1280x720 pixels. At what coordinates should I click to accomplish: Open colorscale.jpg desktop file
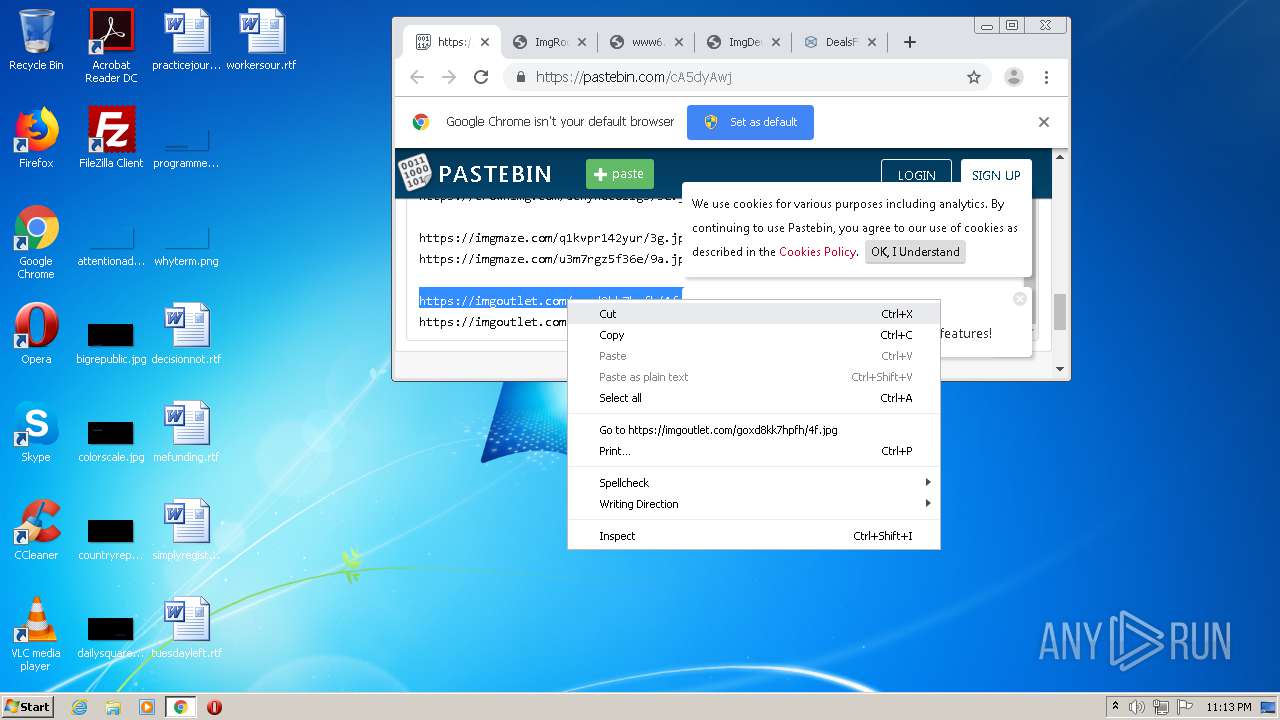click(x=111, y=439)
